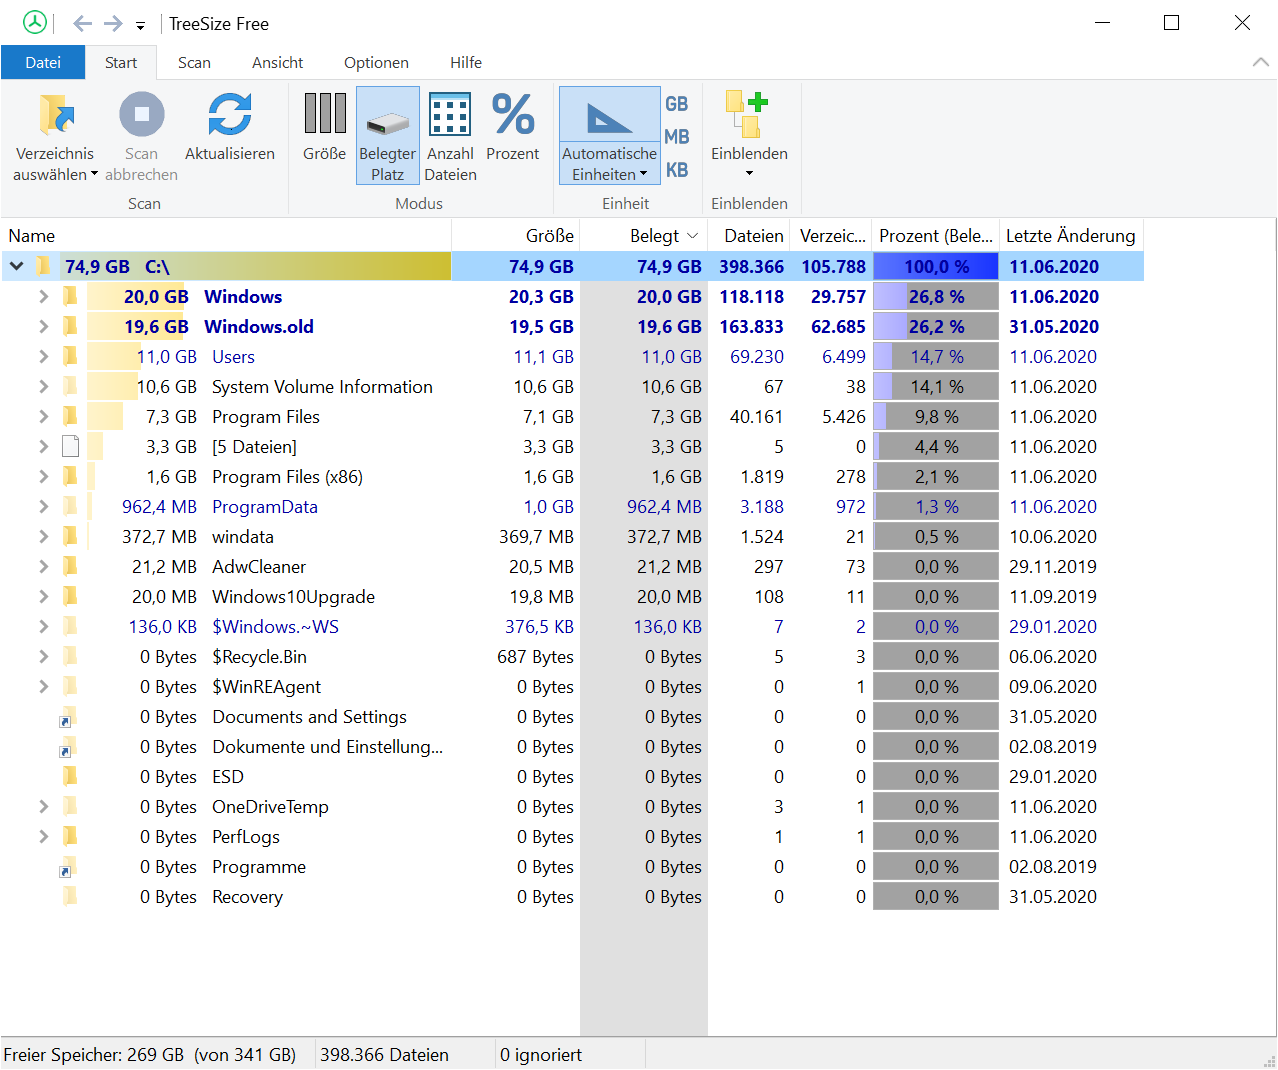Sort by the Größe column header

[516, 236]
